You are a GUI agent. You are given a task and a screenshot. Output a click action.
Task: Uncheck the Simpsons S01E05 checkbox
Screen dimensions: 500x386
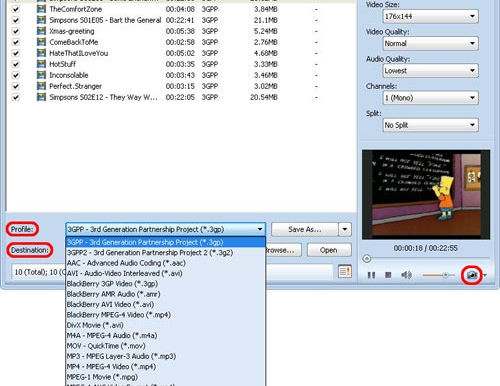pos(16,20)
